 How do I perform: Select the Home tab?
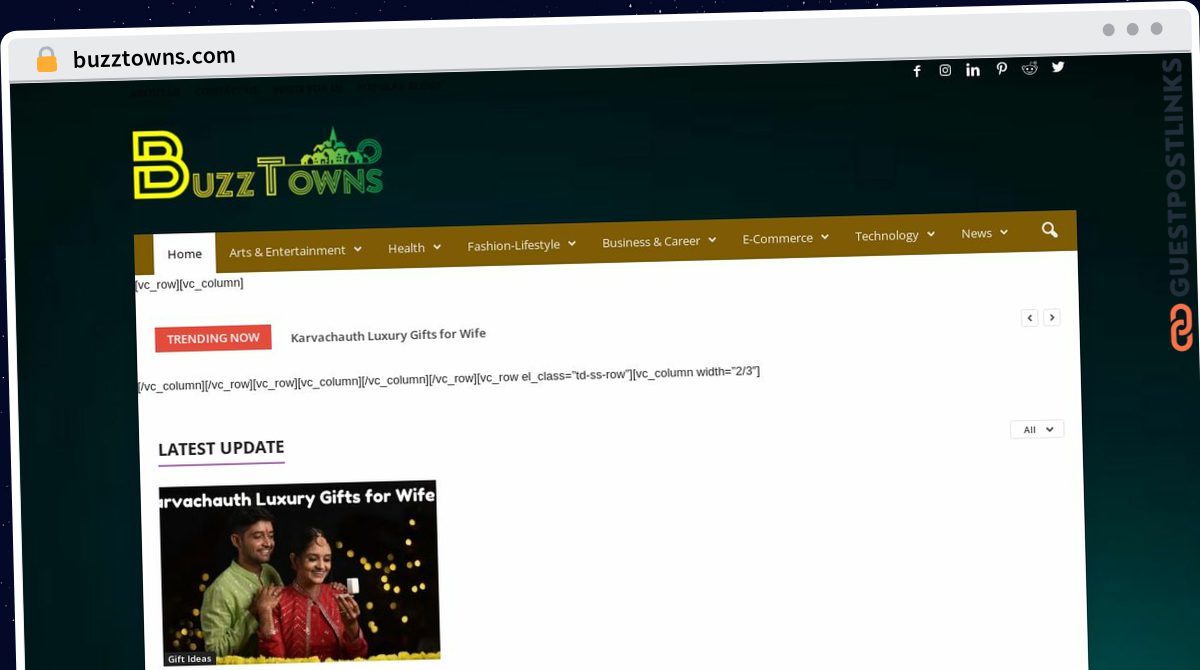pyautogui.click(x=184, y=254)
